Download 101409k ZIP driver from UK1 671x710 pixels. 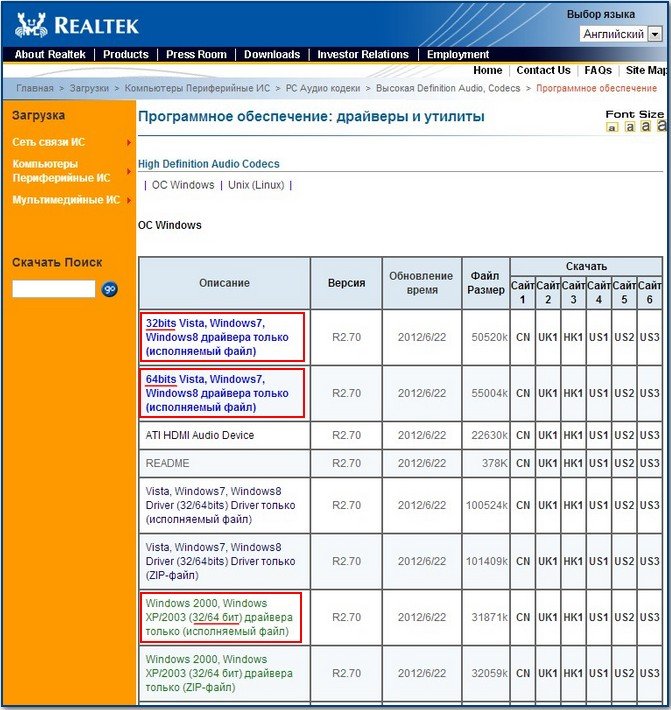click(548, 561)
